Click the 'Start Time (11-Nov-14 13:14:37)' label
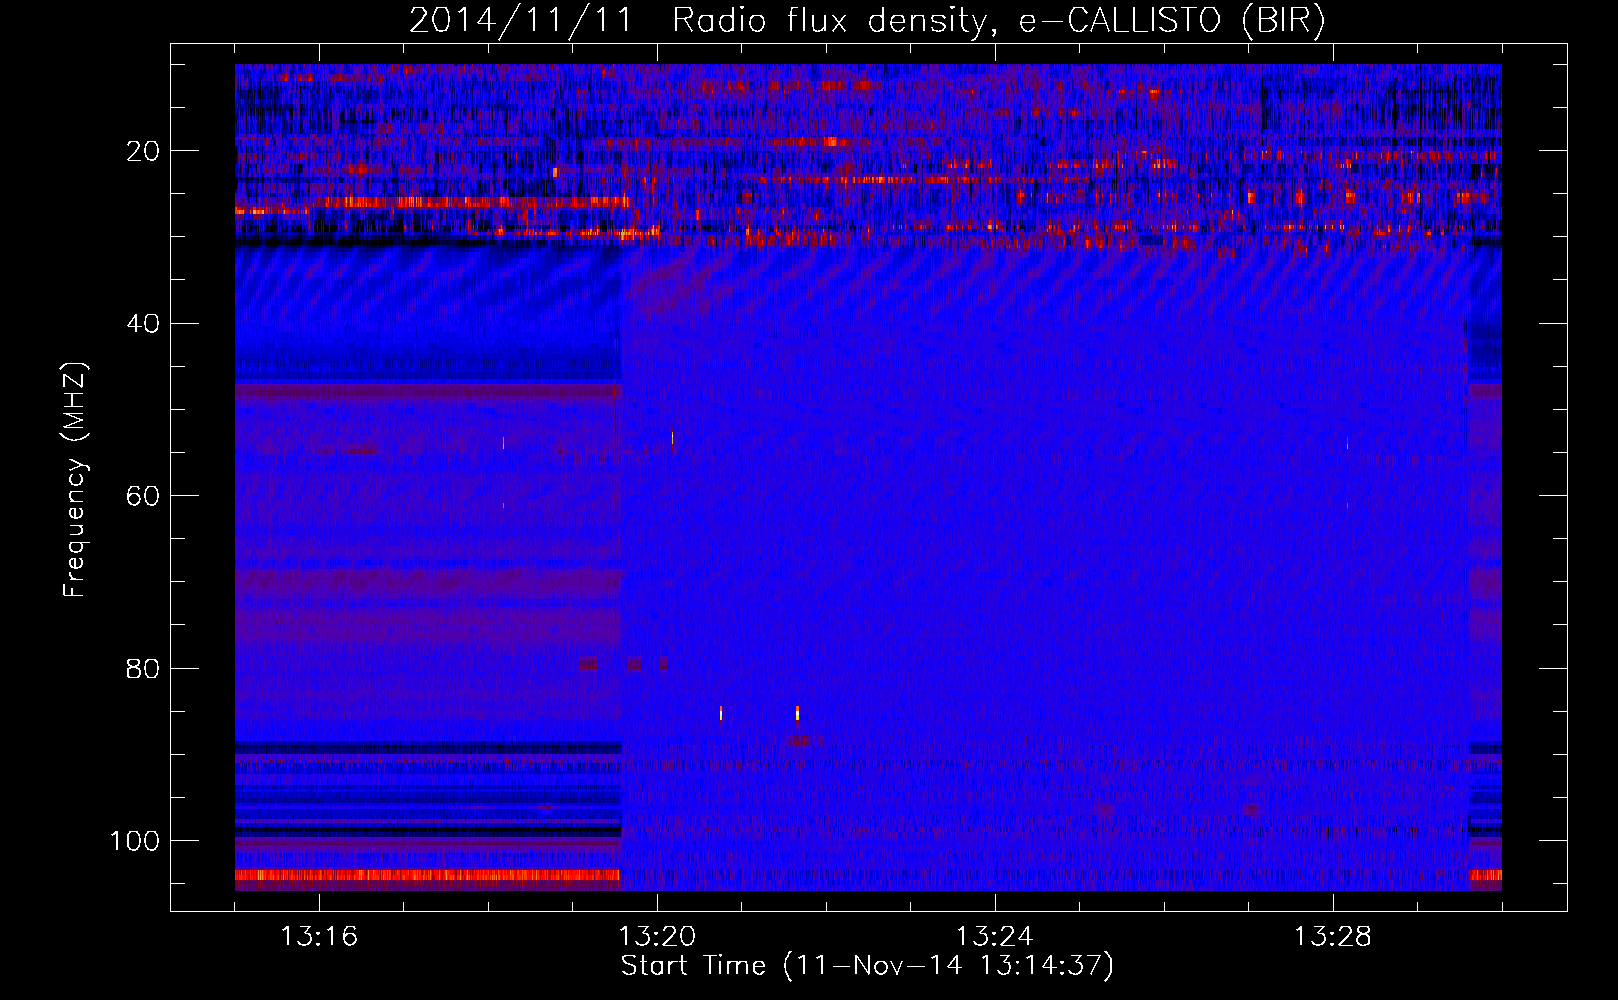Viewport: 1618px width, 1000px height. tap(867, 966)
